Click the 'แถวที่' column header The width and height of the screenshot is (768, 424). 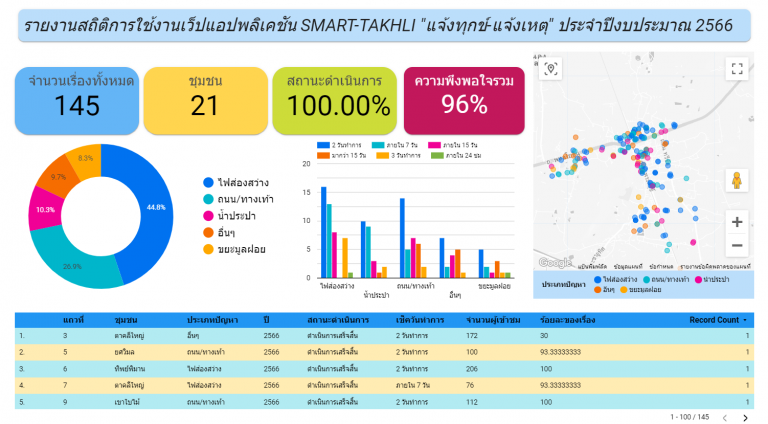[73, 320]
